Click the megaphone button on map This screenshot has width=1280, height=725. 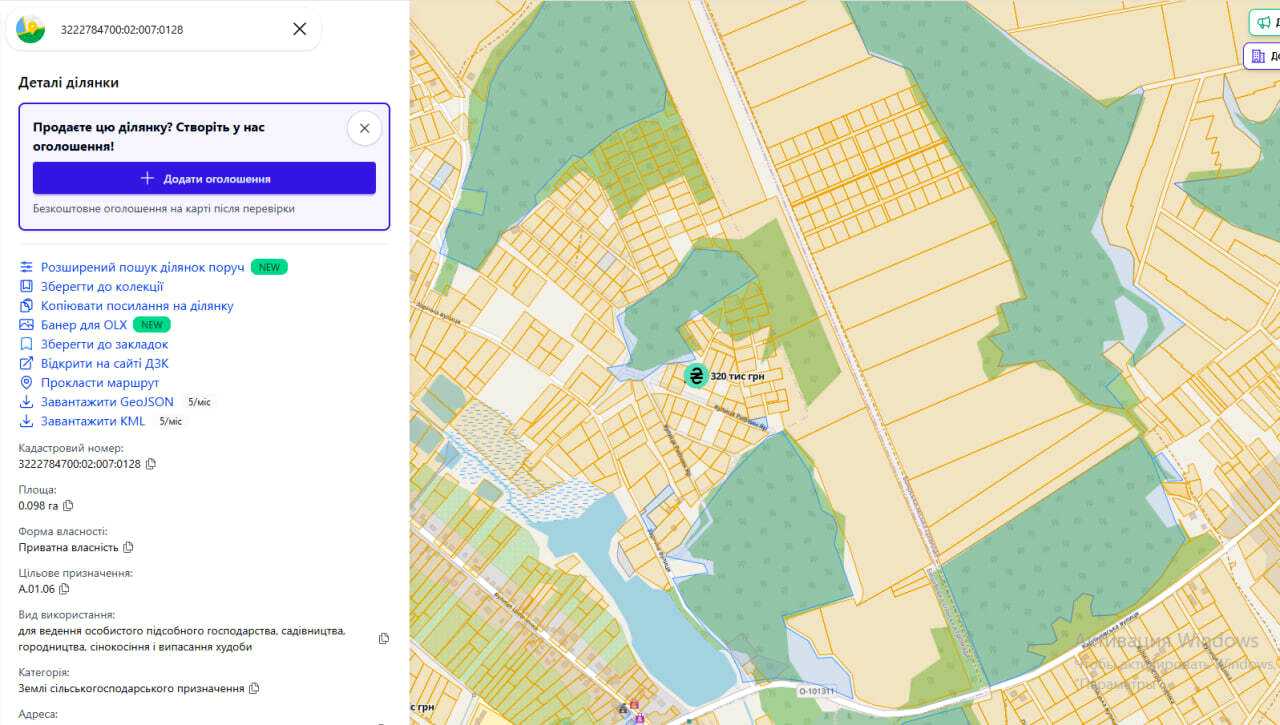pyautogui.click(x=1265, y=22)
